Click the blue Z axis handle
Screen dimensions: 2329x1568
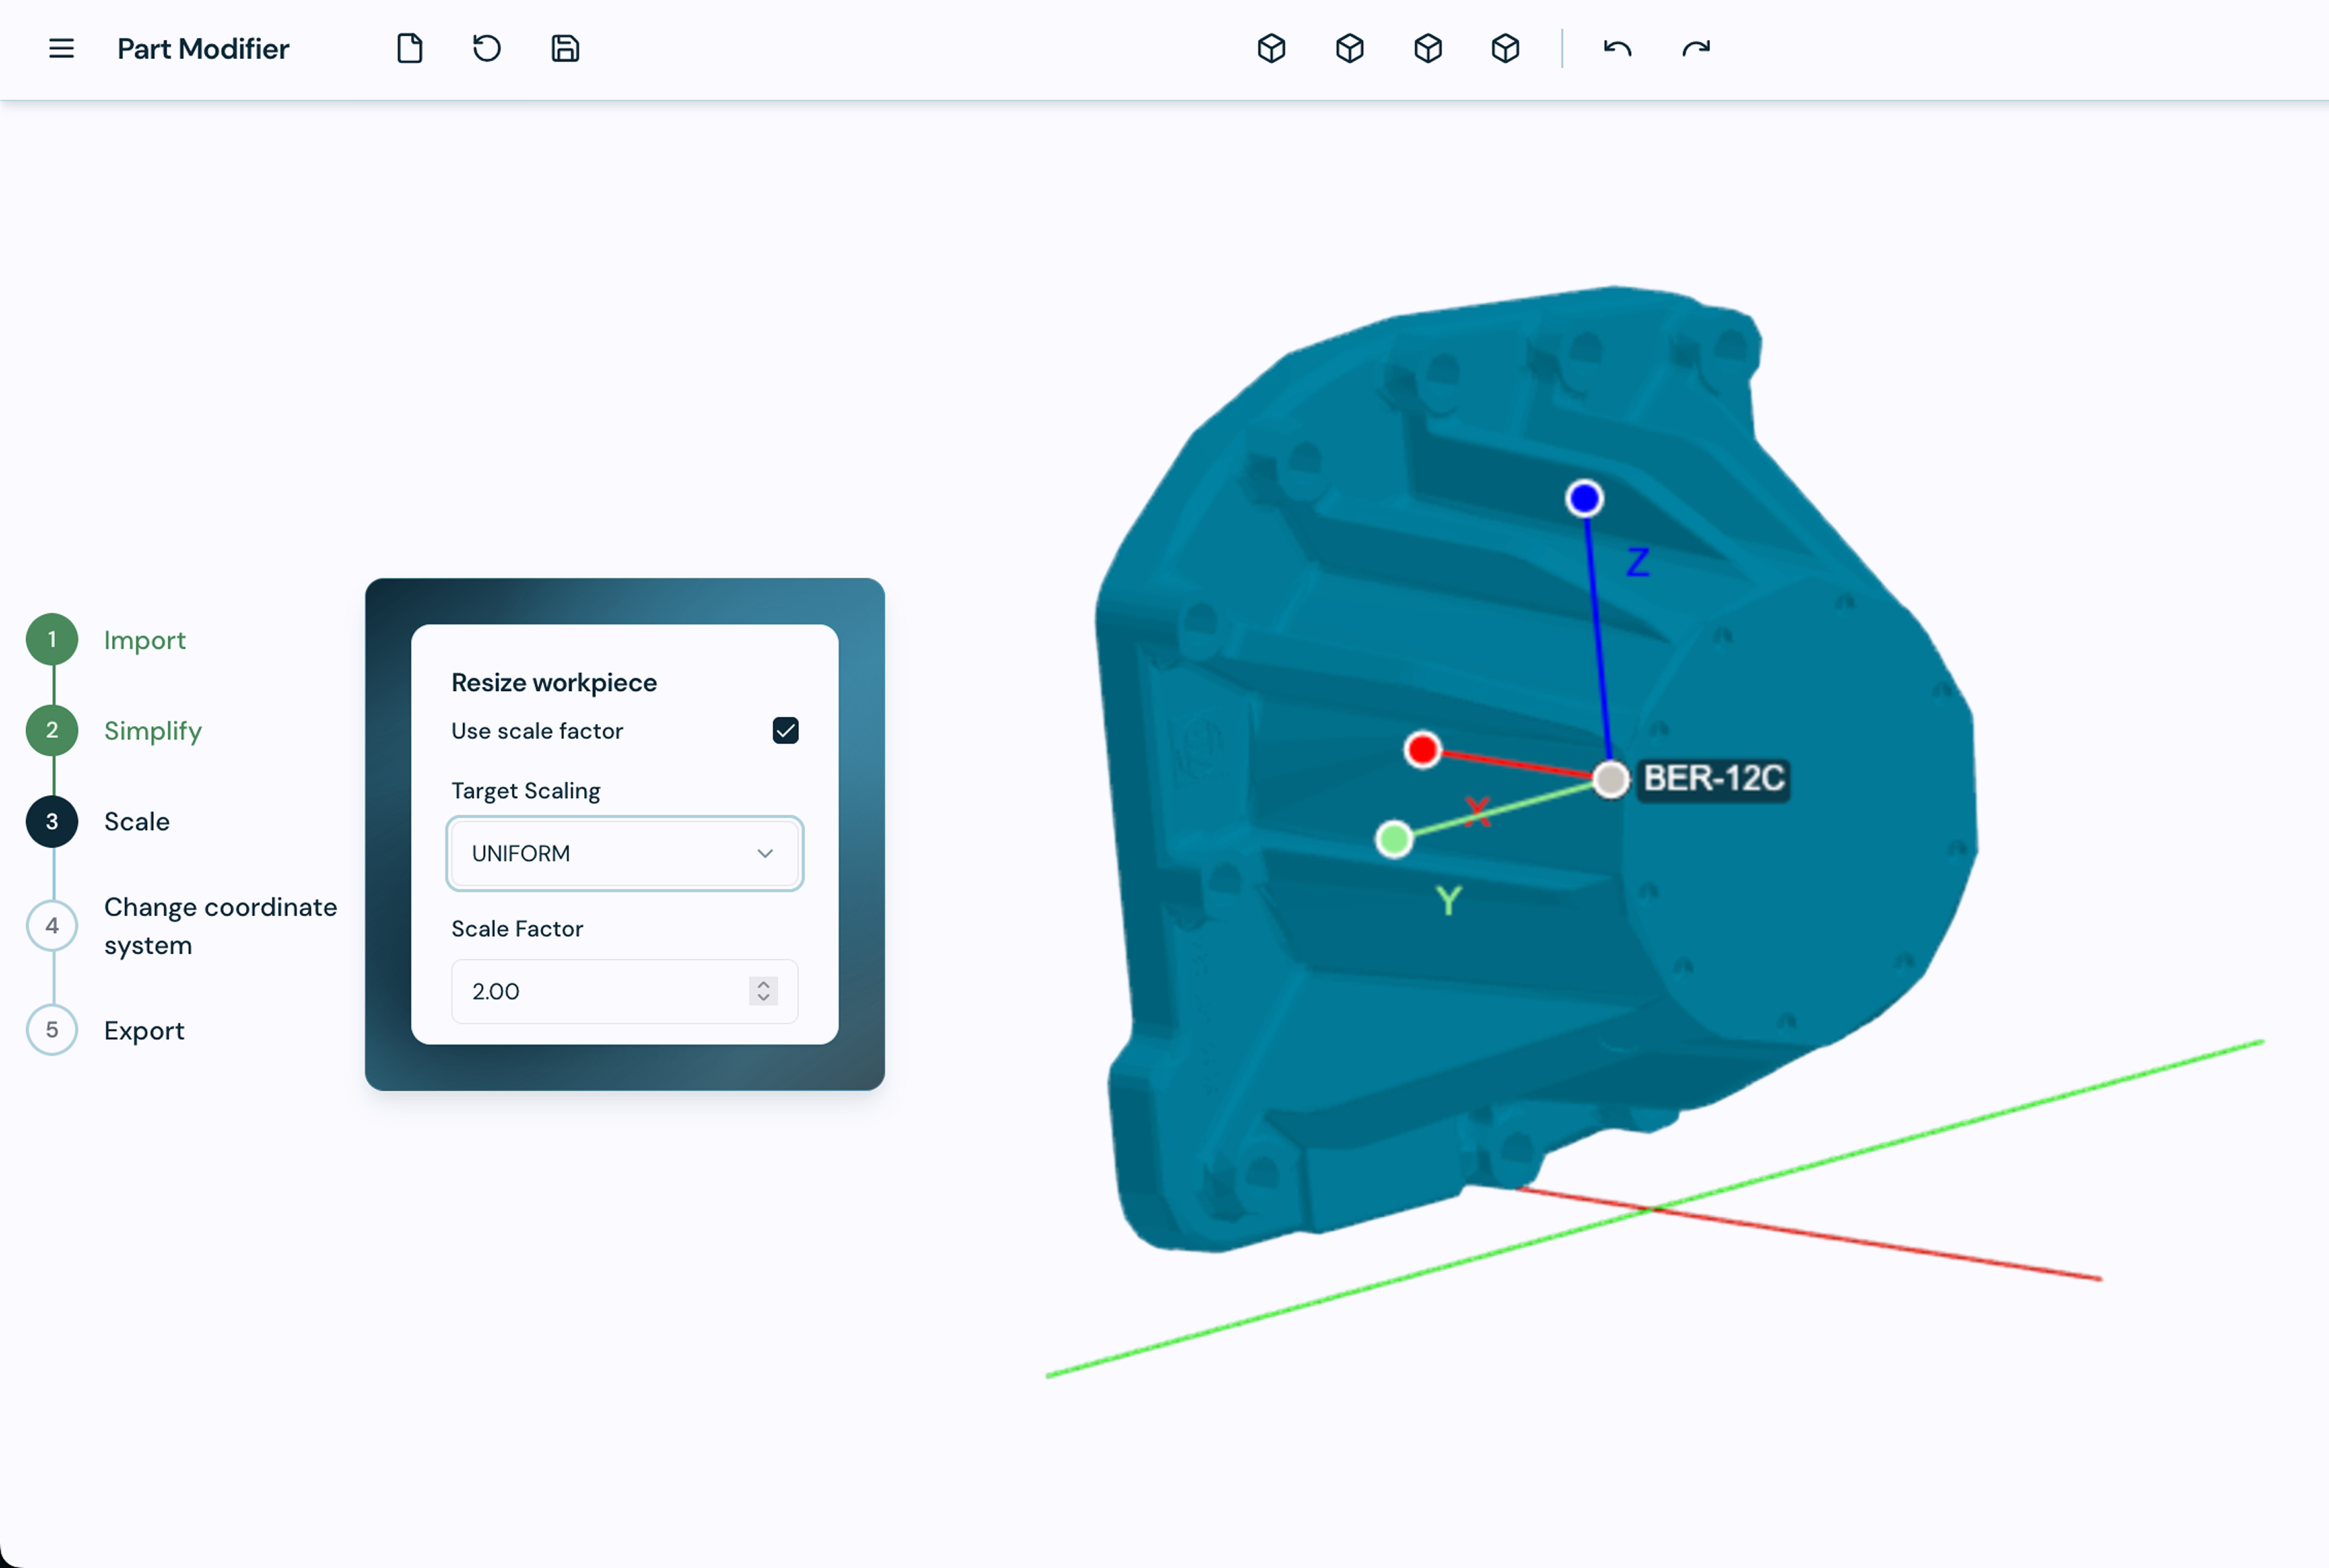pyautogui.click(x=1584, y=498)
